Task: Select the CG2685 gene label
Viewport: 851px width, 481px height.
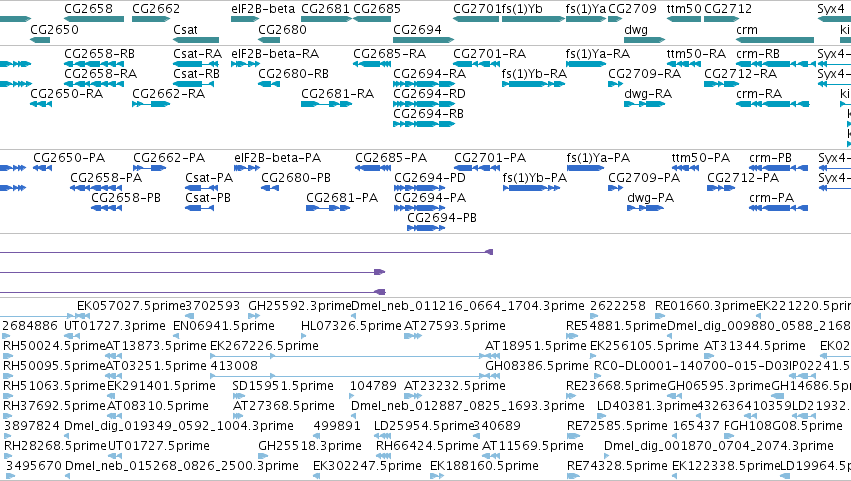Action: (x=377, y=9)
